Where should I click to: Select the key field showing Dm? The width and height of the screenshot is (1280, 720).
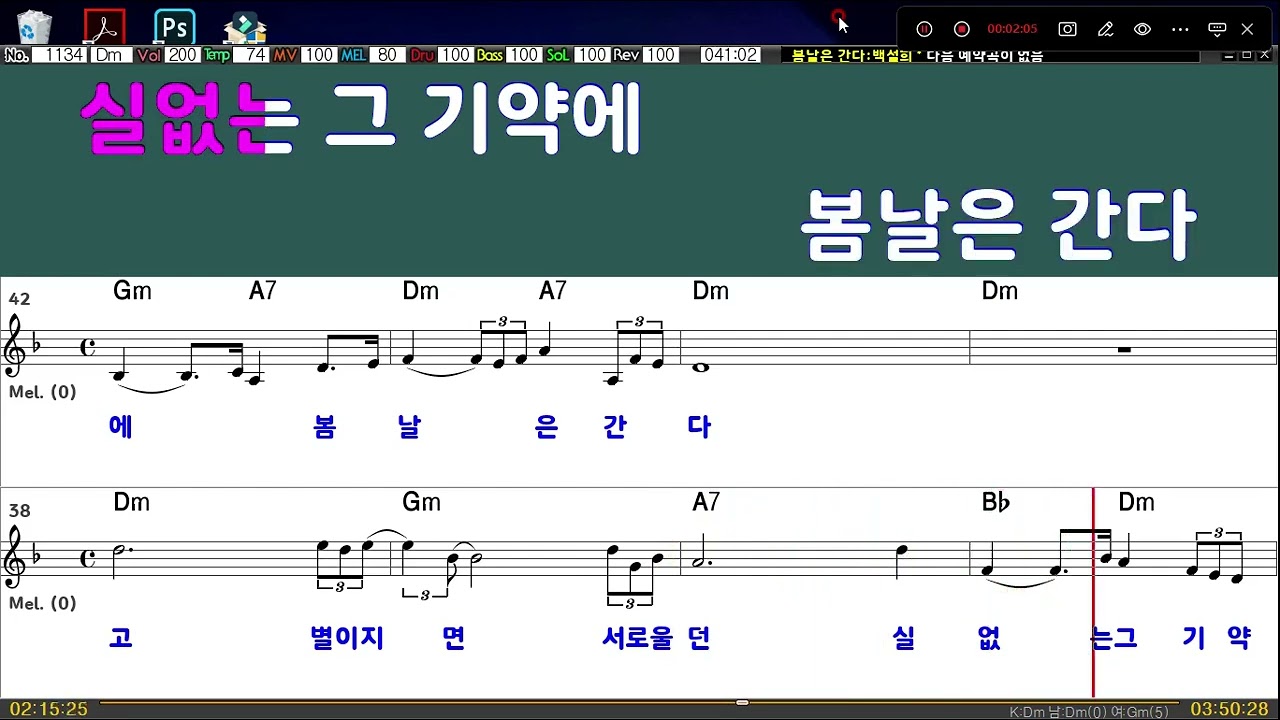(112, 55)
